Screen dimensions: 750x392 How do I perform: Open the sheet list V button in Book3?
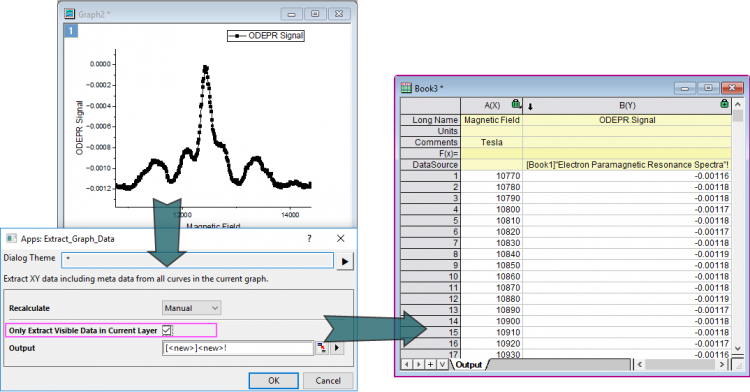click(x=442, y=364)
